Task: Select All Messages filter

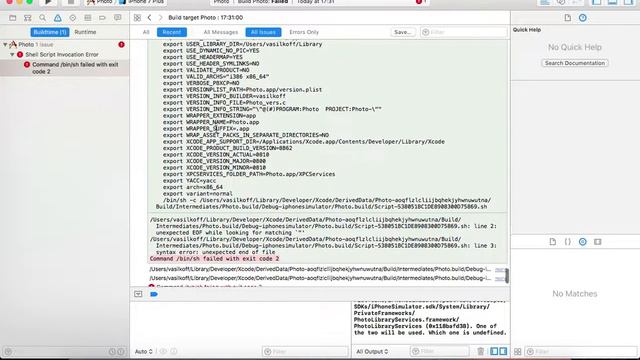Action: point(220,32)
